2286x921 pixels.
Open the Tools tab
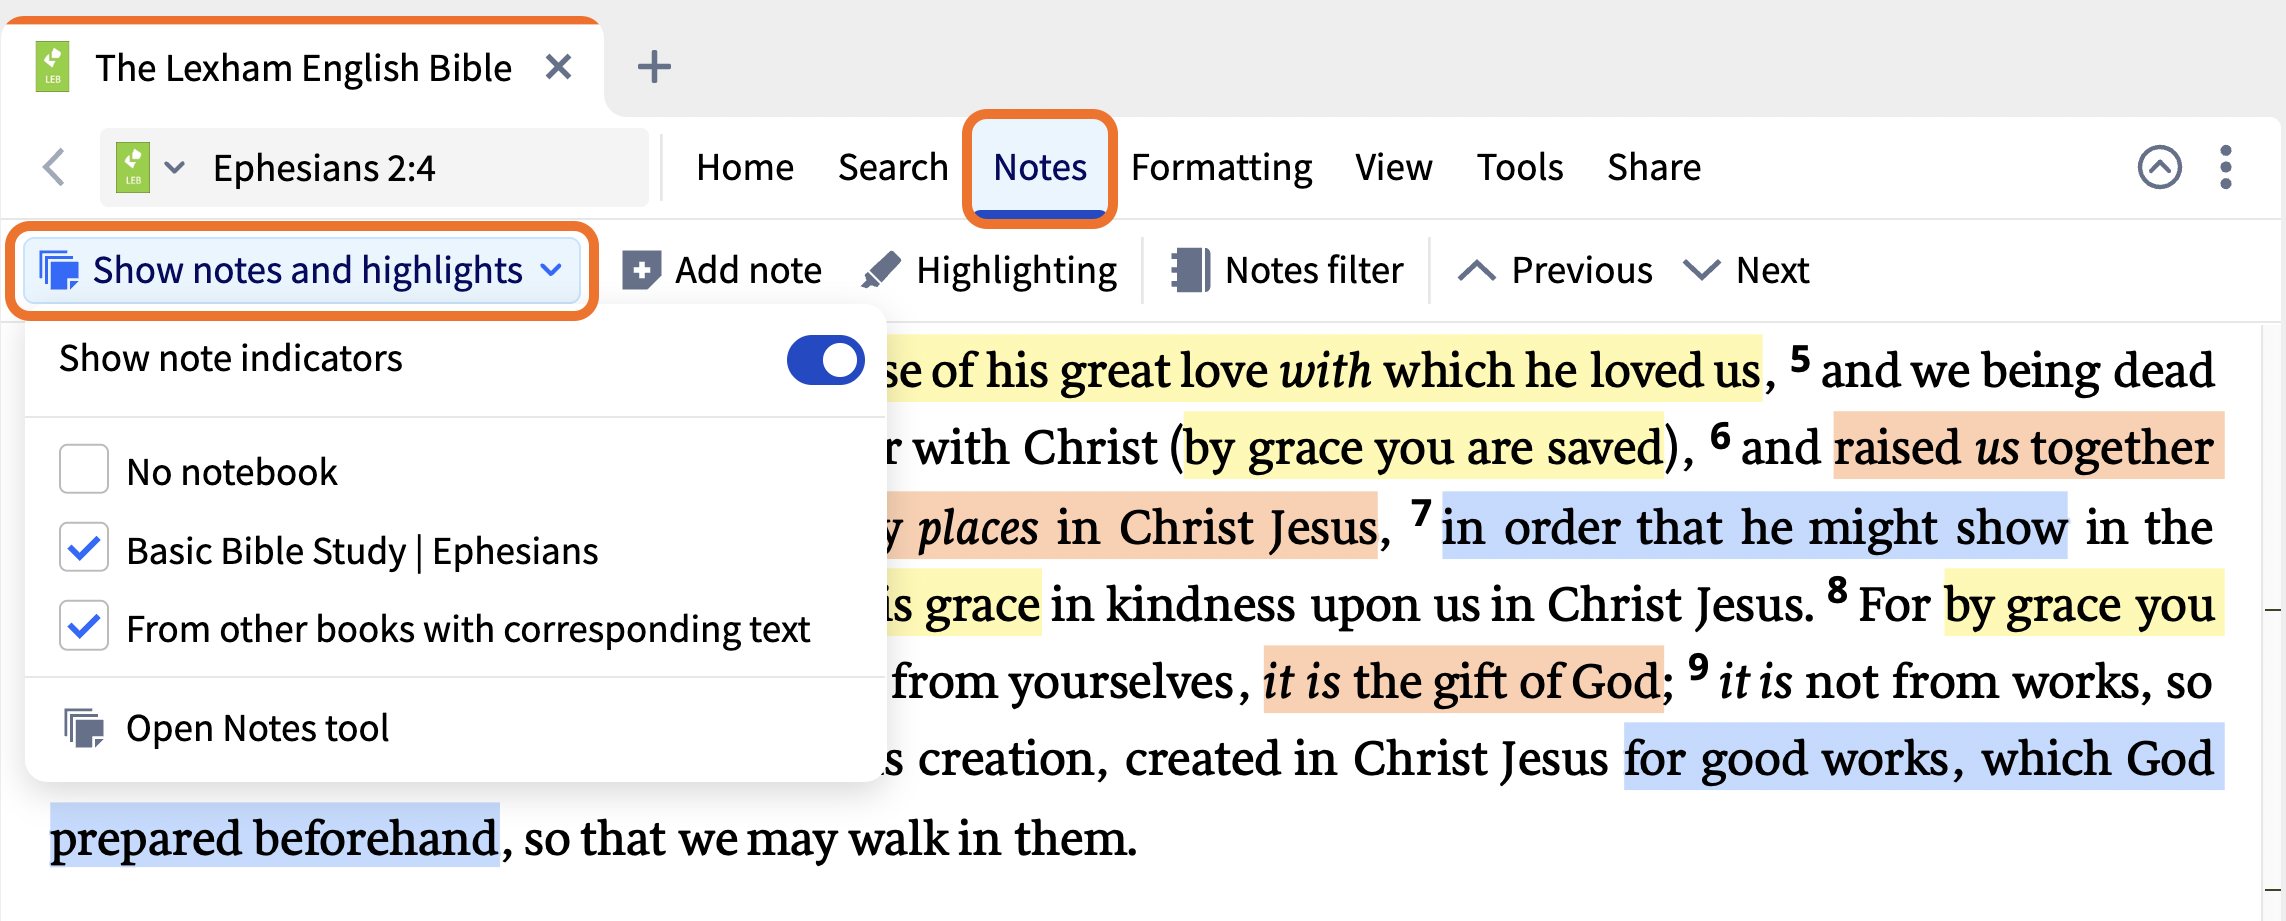[1520, 167]
